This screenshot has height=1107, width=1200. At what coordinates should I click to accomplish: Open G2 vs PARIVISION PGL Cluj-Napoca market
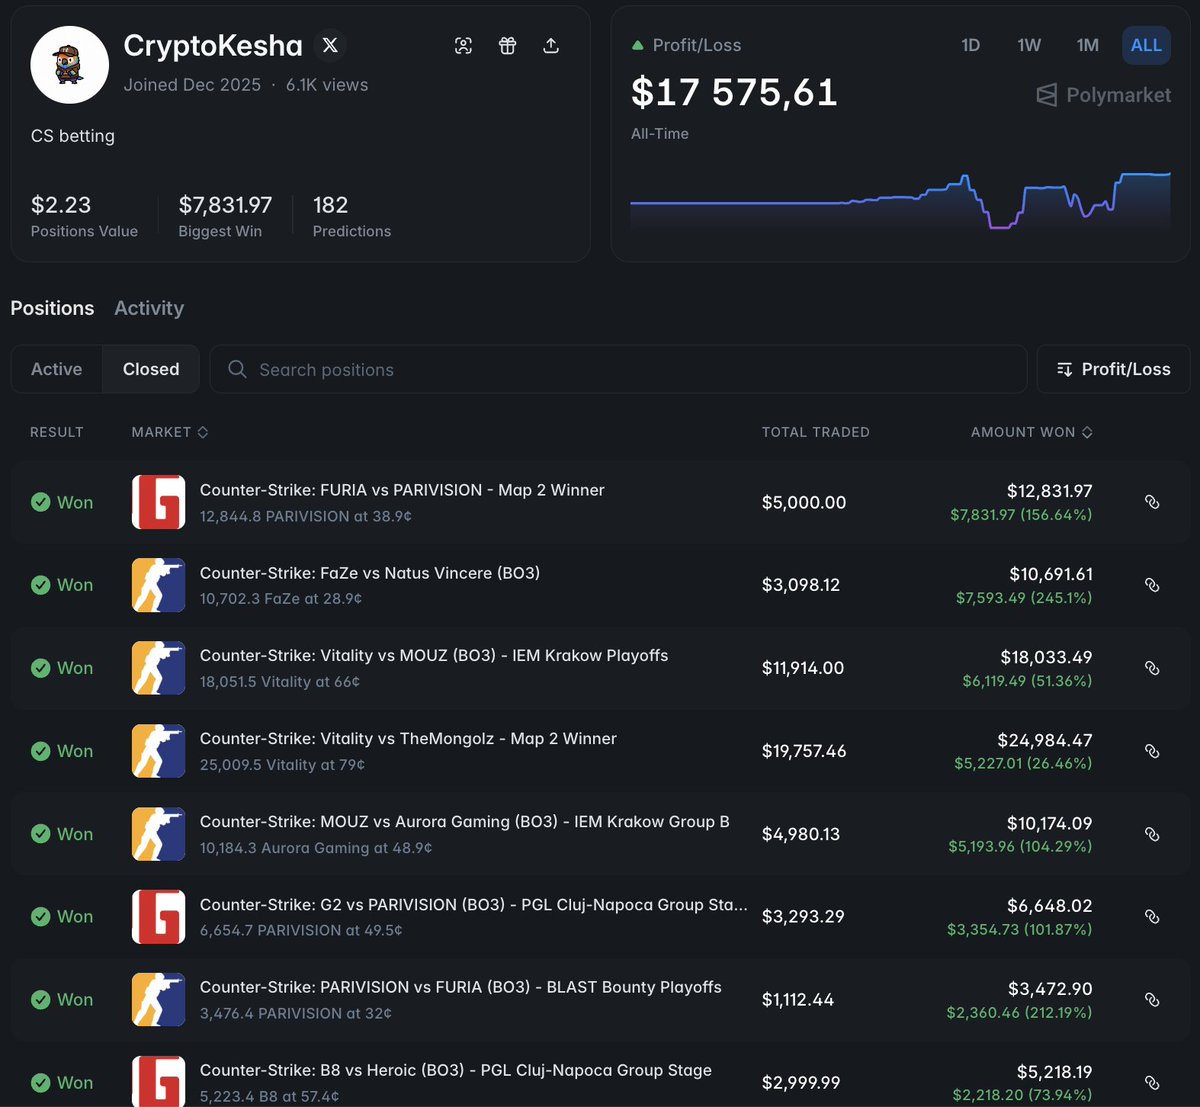coord(474,905)
